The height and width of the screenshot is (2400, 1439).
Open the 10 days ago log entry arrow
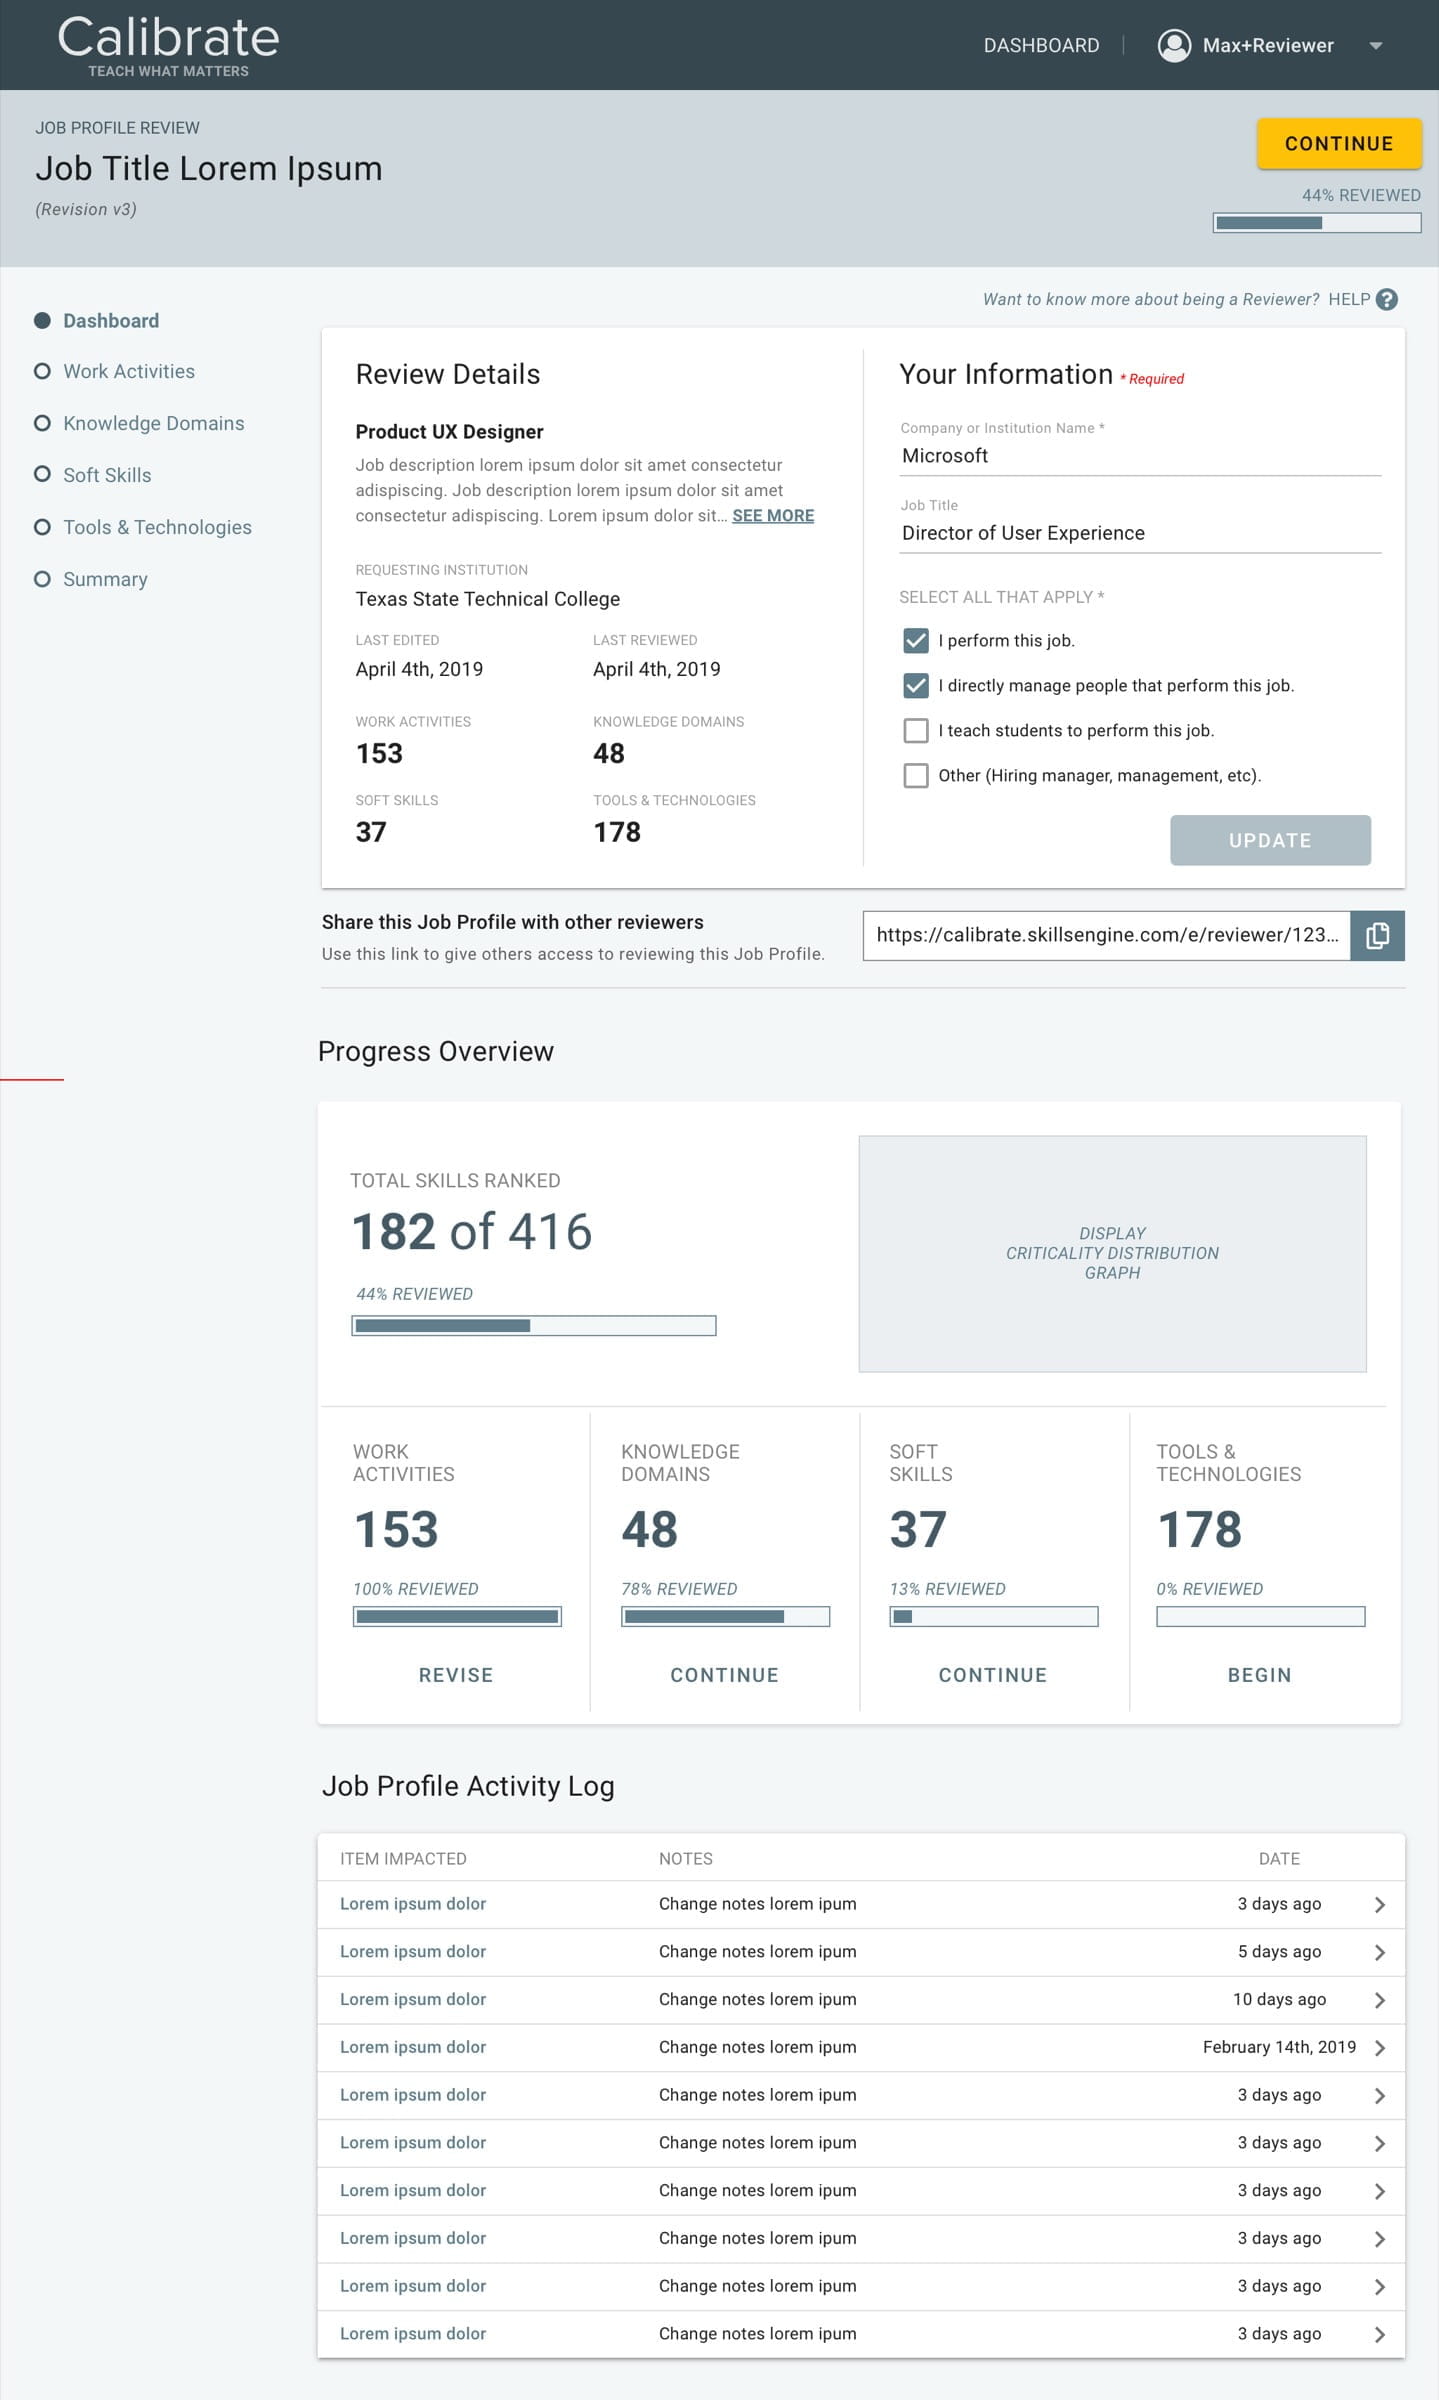(1380, 1999)
